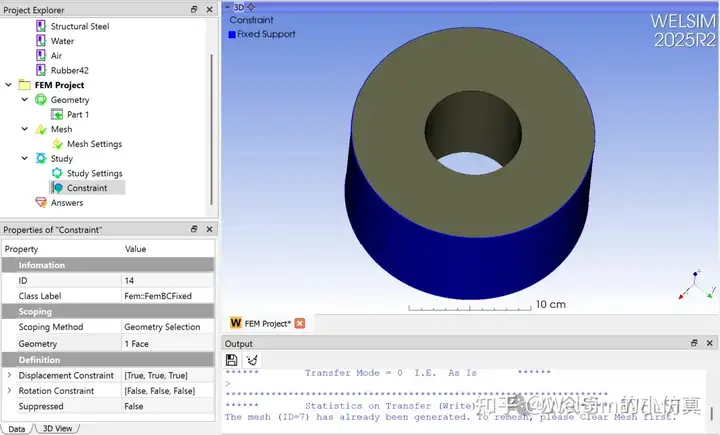Save the output log with disk icon
Image resolution: width=720 pixels, height=435 pixels.
(231, 360)
